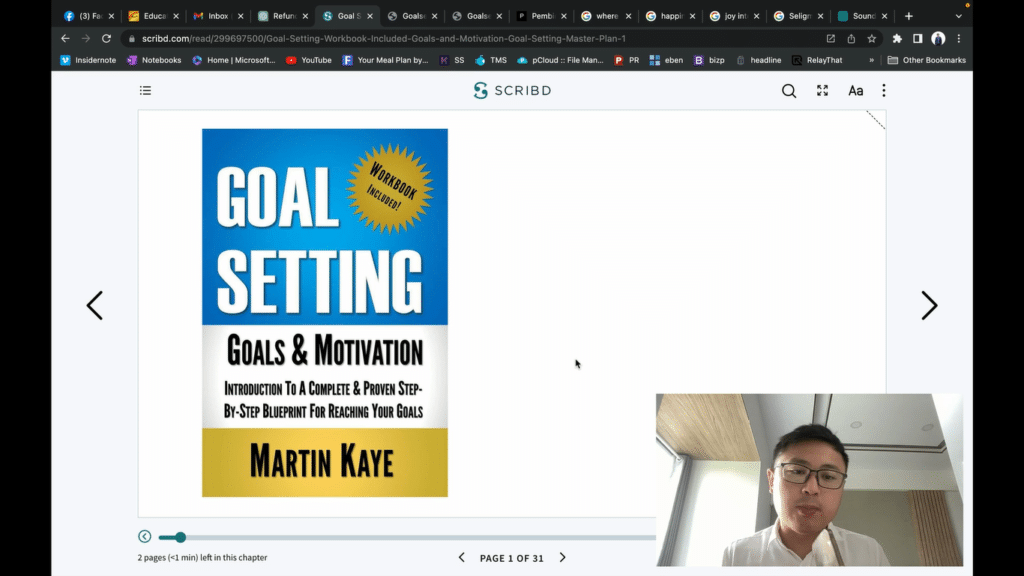Viewport: 1024px width, 576px height.
Task: Open the headline bookmark
Action: coord(758,60)
